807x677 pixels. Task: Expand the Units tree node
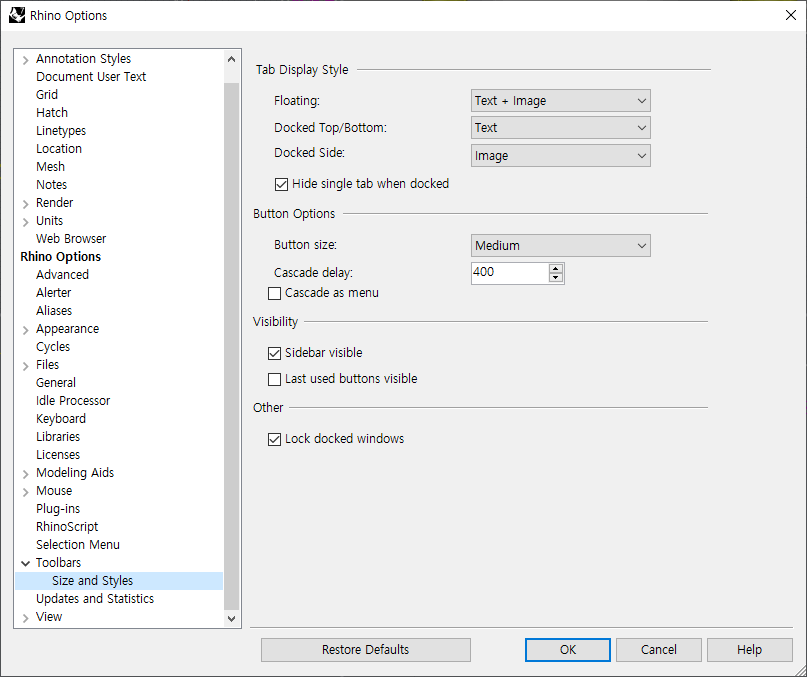click(25, 222)
